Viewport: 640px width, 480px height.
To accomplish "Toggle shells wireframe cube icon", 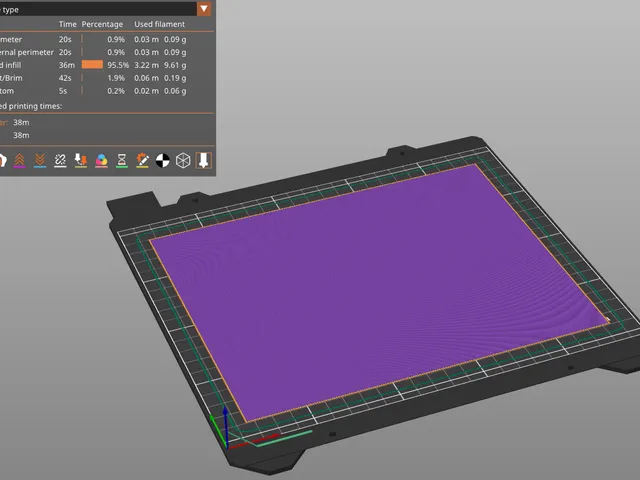I will [x=183, y=160].
